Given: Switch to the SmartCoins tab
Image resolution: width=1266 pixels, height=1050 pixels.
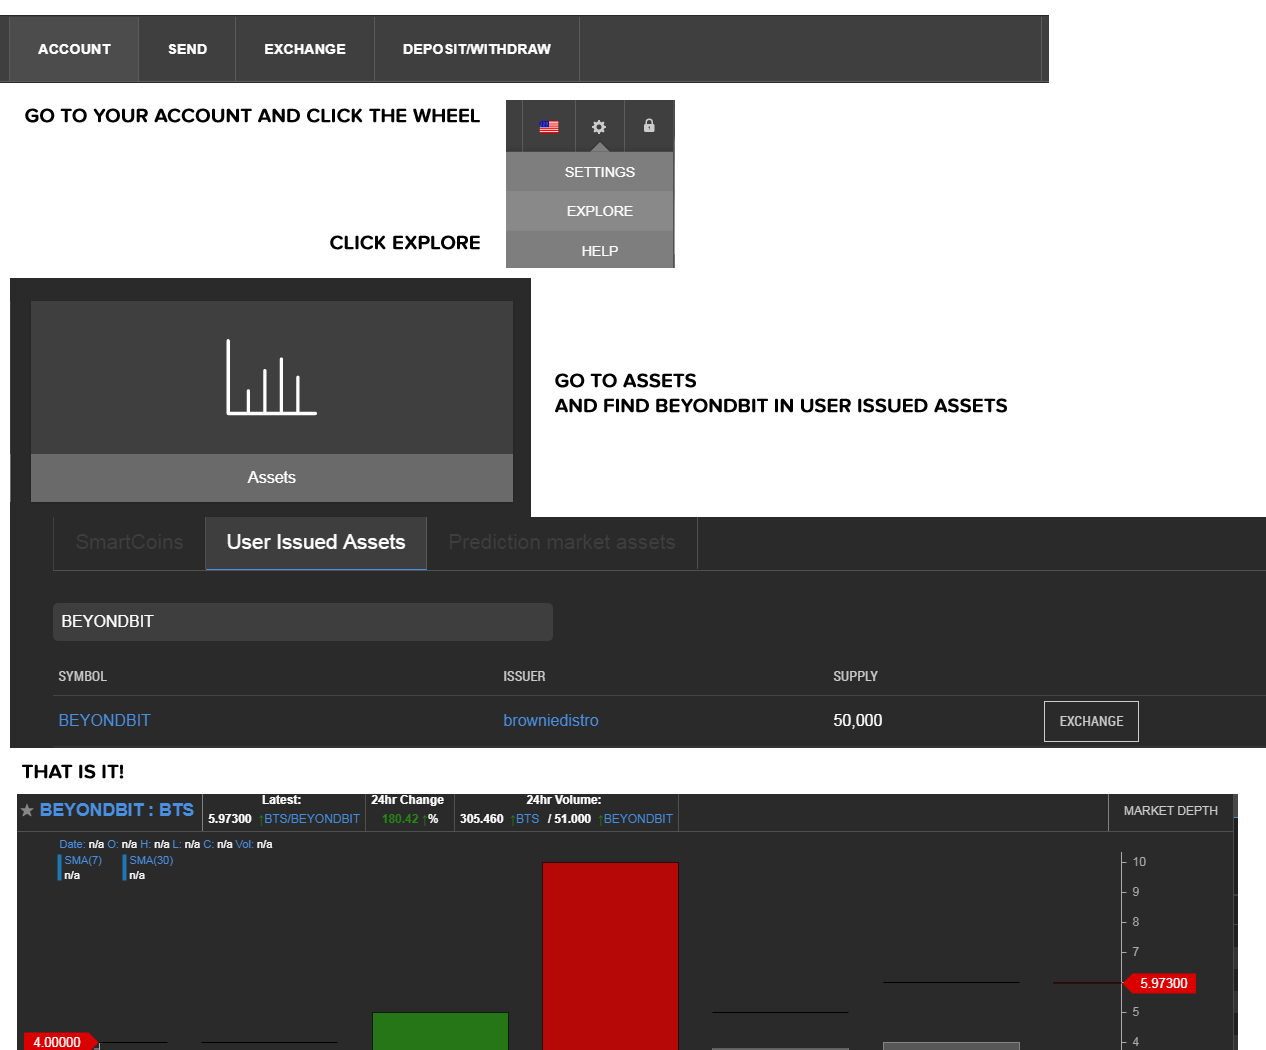Looking at the screenshot, I should pos(129,542).
